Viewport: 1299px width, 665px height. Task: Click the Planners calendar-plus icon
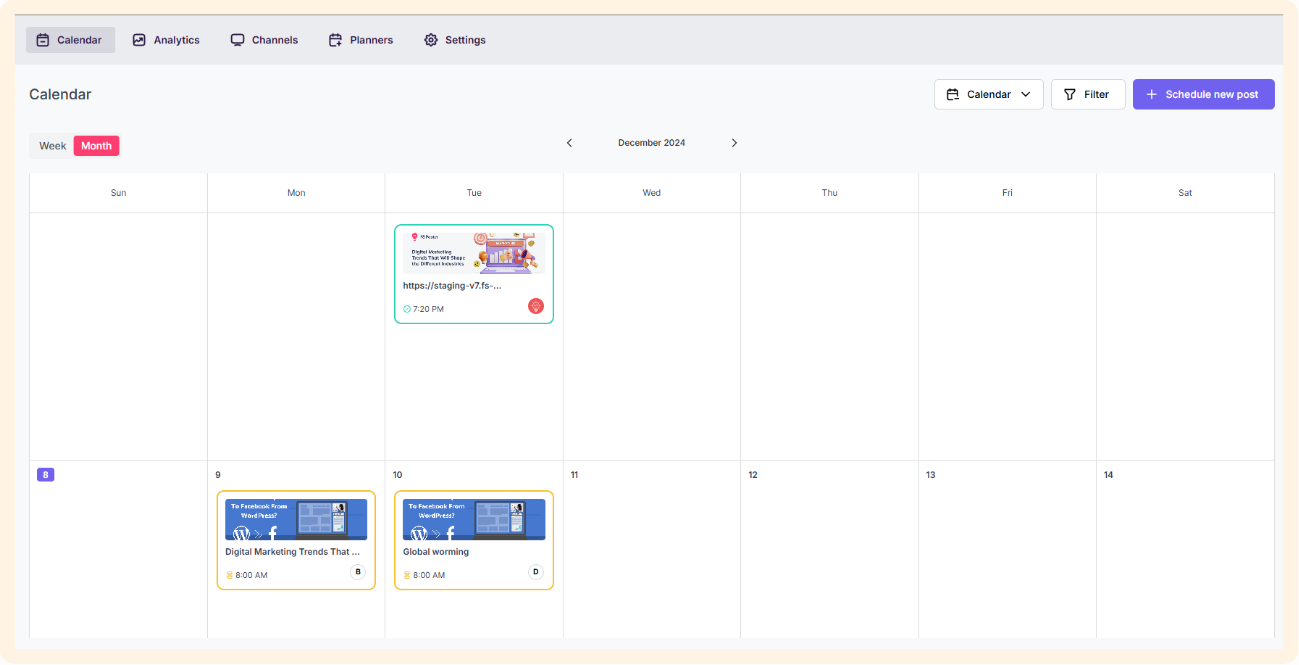(335, 40)
